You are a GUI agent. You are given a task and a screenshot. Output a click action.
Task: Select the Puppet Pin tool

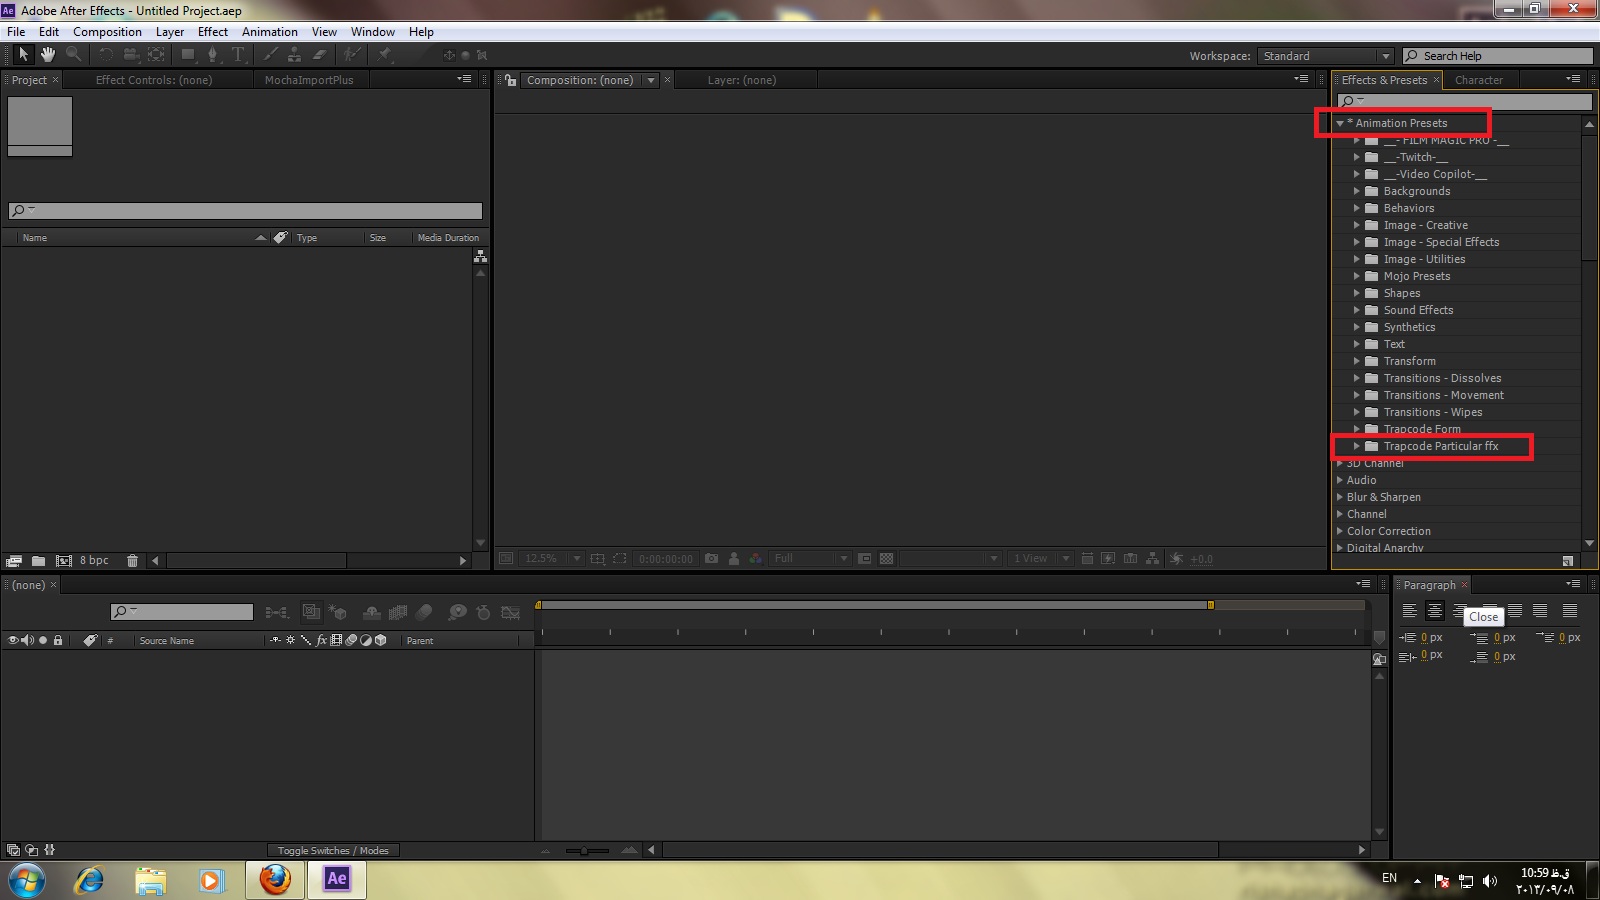click(385, 54)
